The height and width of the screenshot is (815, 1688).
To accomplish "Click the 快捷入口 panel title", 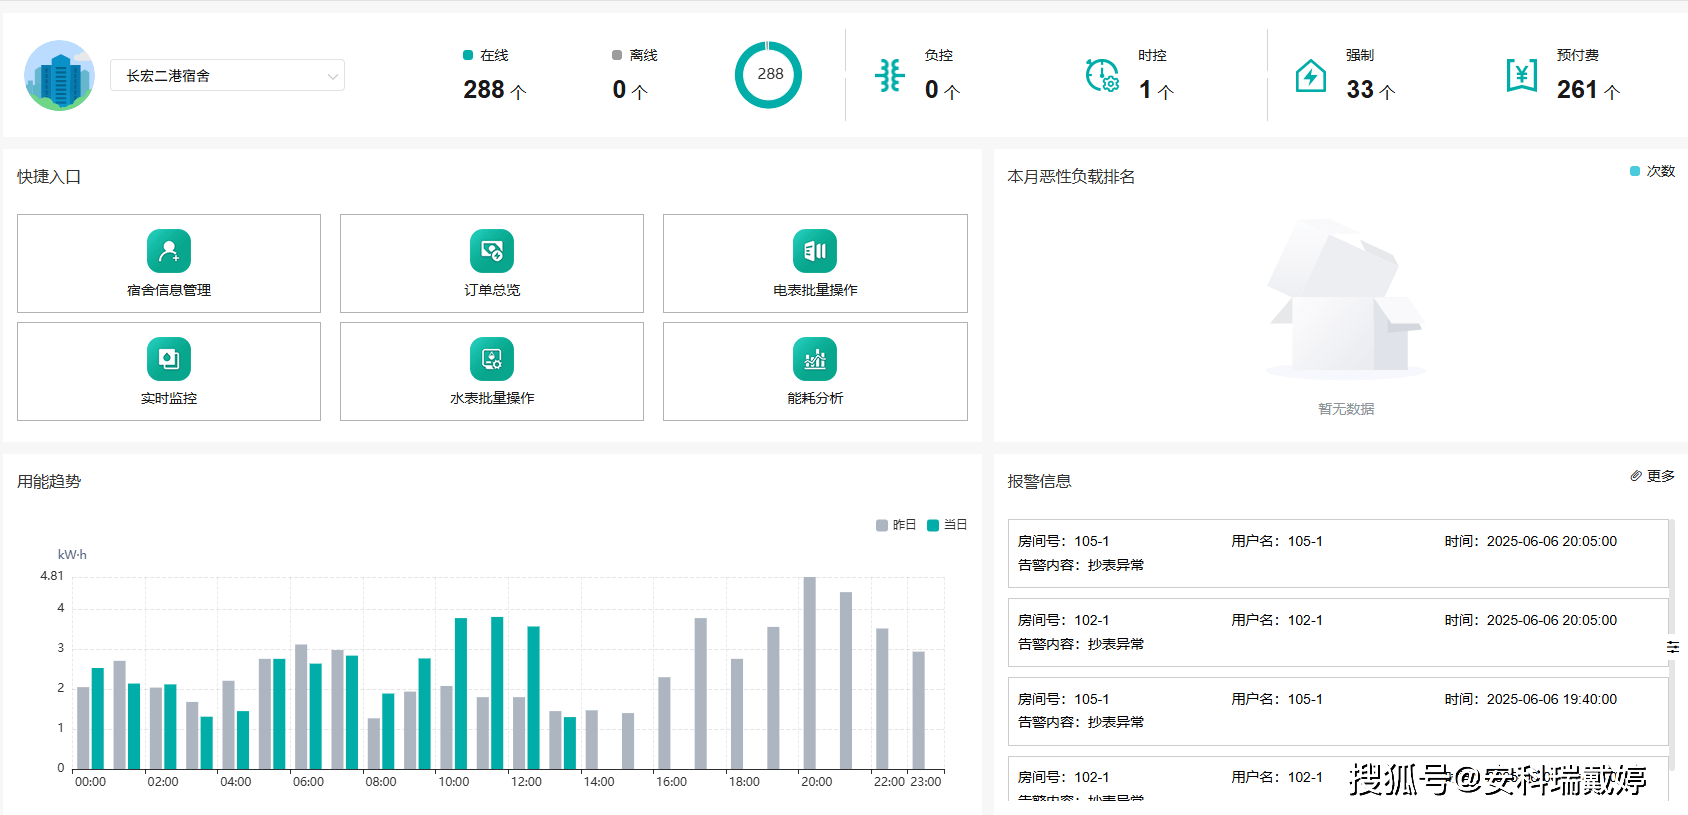I will click(49, 177).
